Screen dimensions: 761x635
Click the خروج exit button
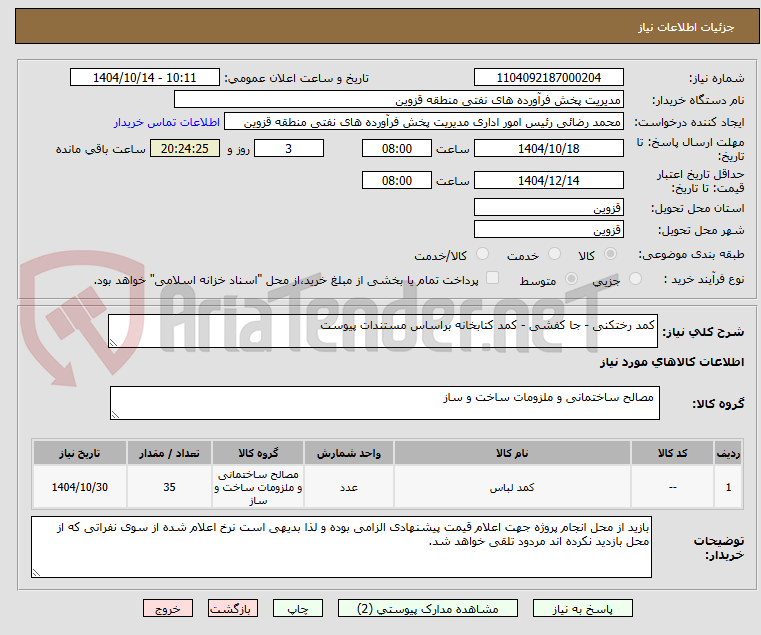point(168,608)
